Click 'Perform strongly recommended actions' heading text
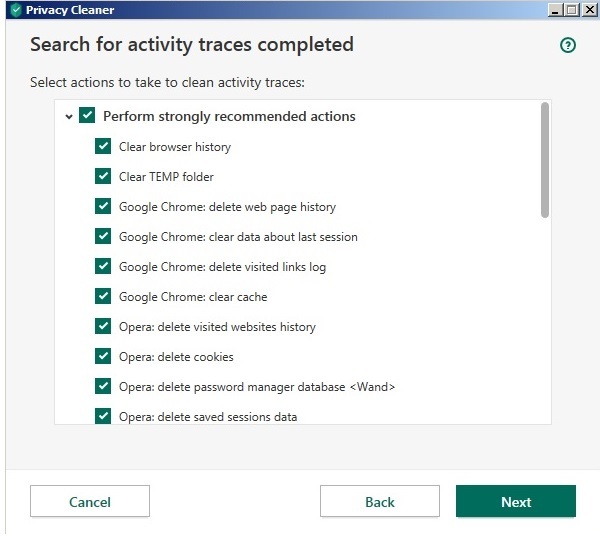Viewport: 600px width, 536px height. (x=229, y=116)
